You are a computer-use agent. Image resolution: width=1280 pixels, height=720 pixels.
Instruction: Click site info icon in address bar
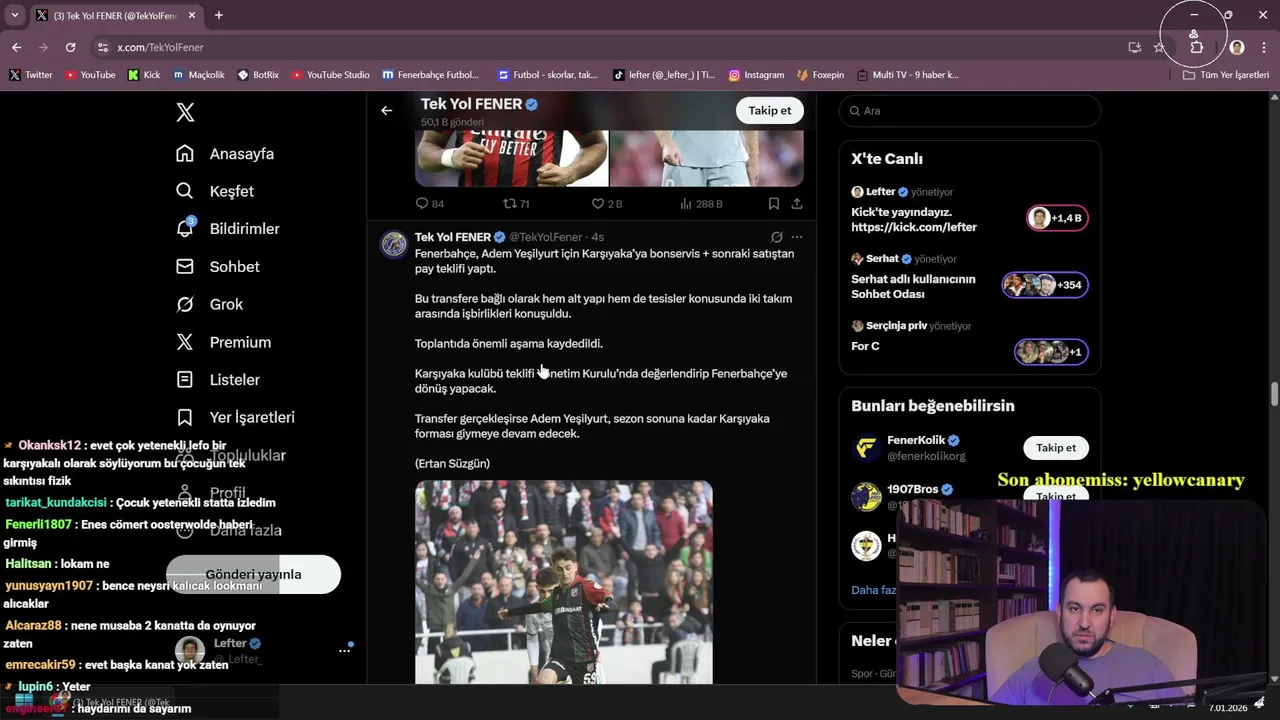coord(102,47)
